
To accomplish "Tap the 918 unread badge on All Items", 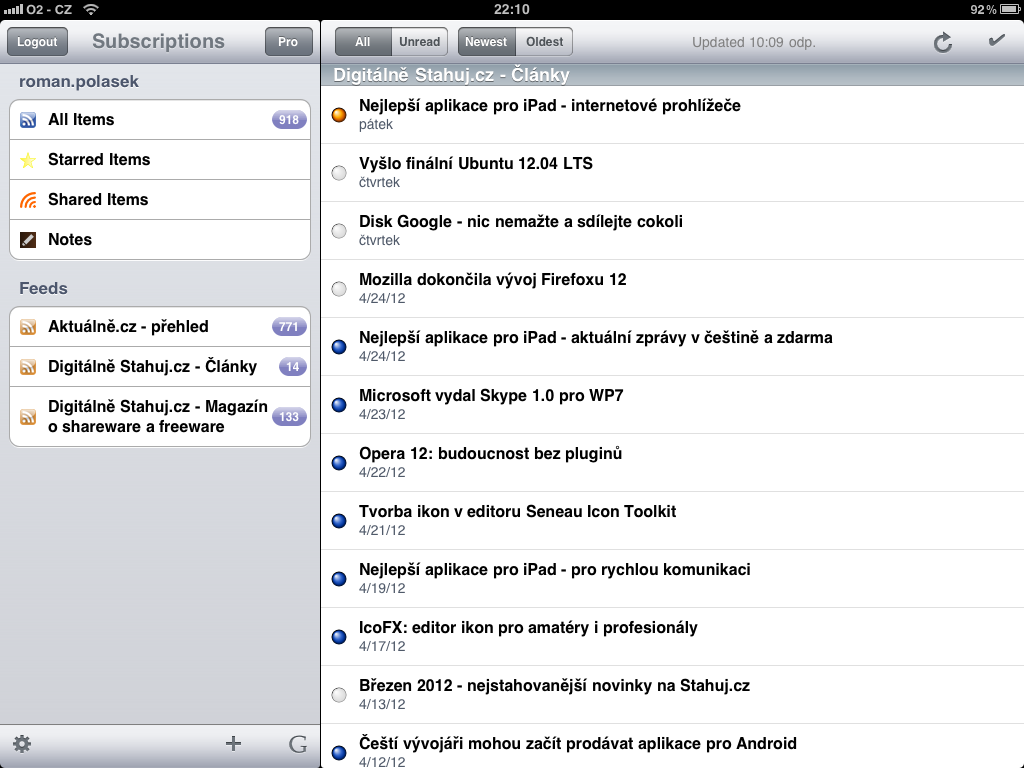I will 289,120.
